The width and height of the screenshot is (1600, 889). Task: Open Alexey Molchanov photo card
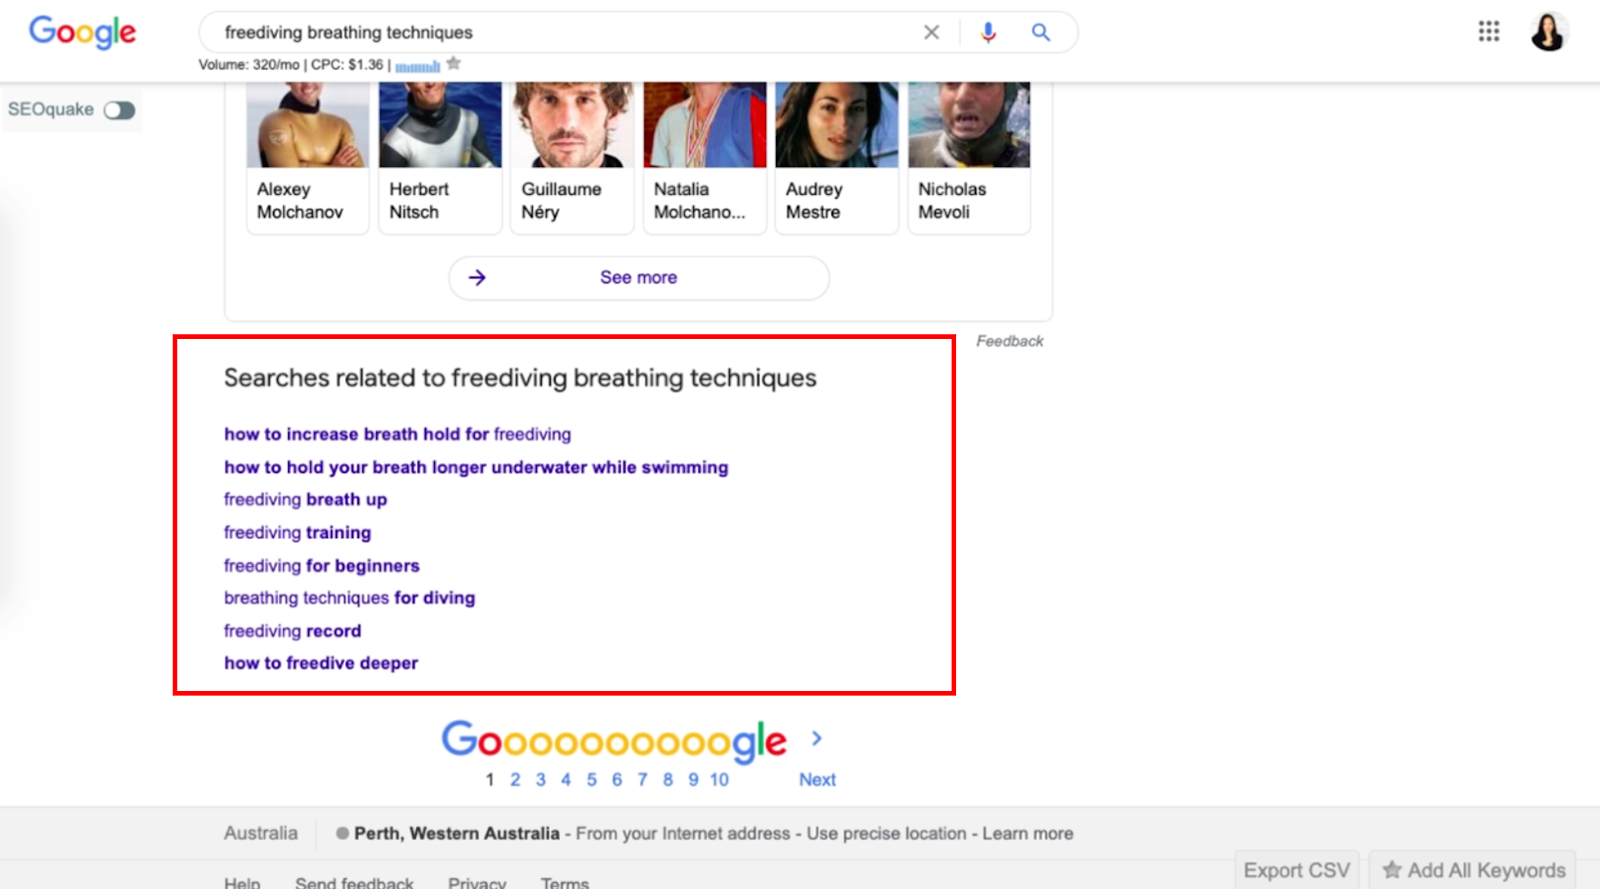tap(308, 158)
